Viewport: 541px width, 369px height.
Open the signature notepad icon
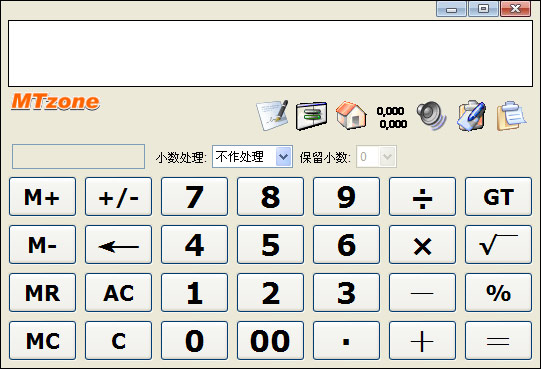(x=272, y=116)
